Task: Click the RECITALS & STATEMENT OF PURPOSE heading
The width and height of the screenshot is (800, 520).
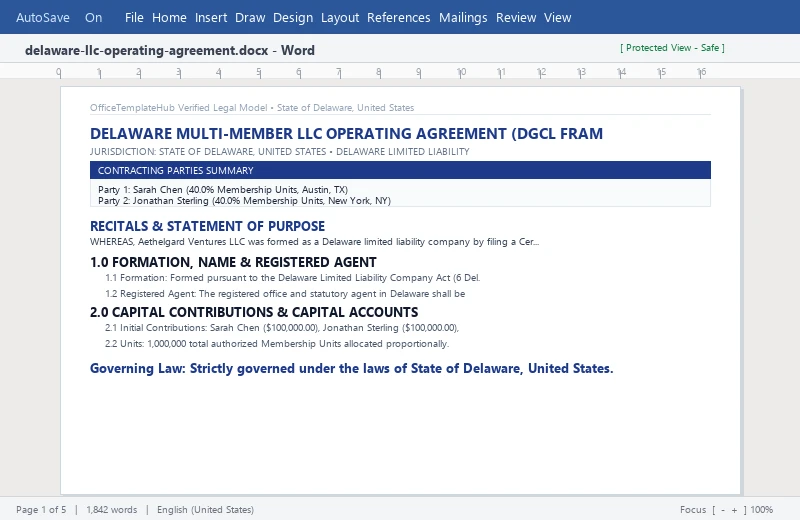Action: click(x=207, y=226)
